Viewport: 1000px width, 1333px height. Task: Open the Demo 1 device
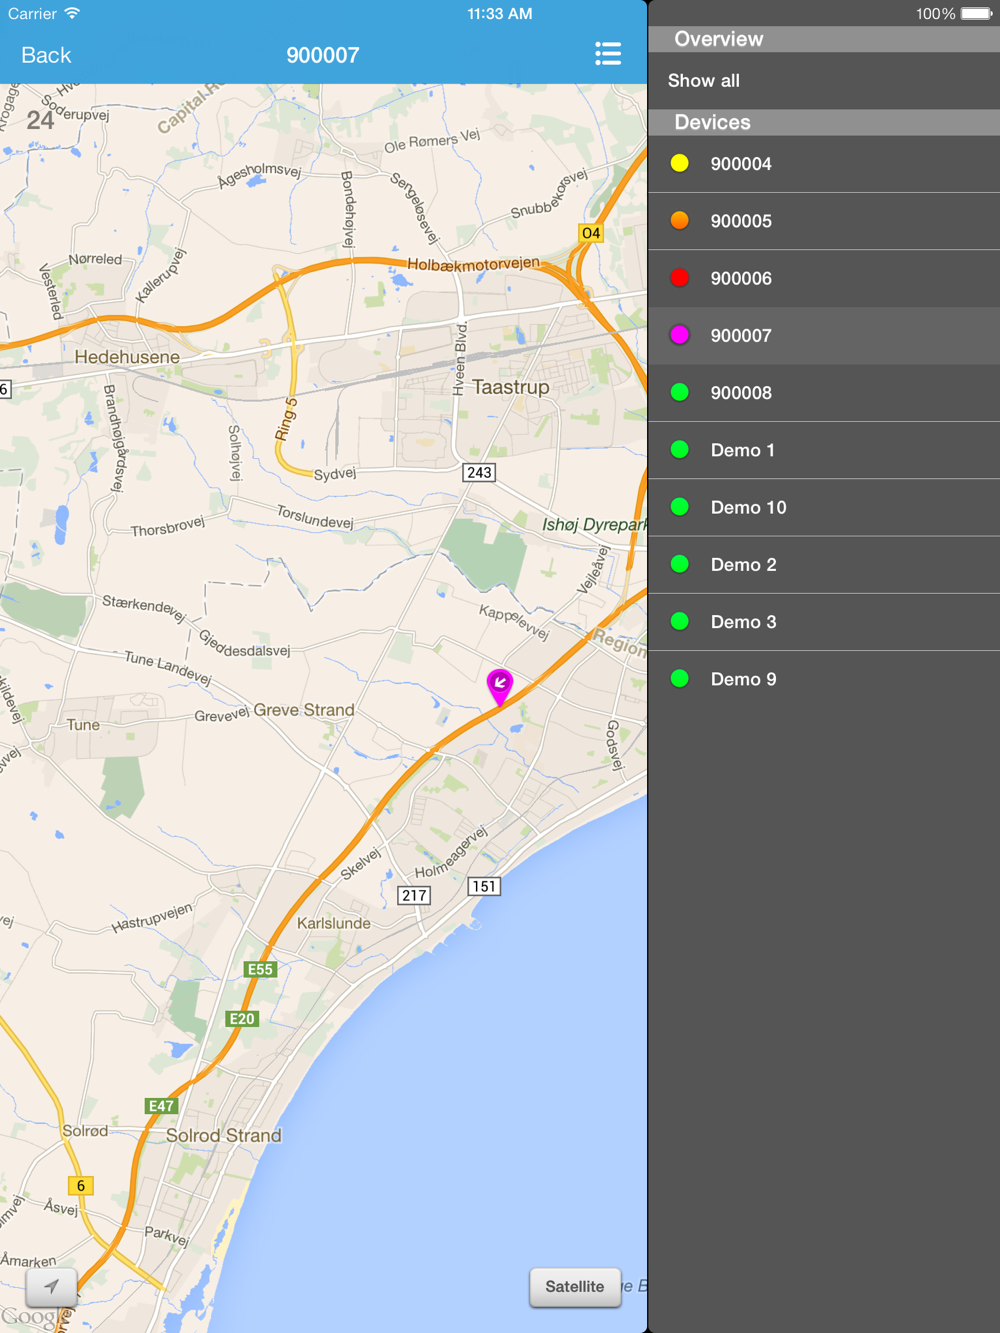pyautogui.click(x=824, y=450)
